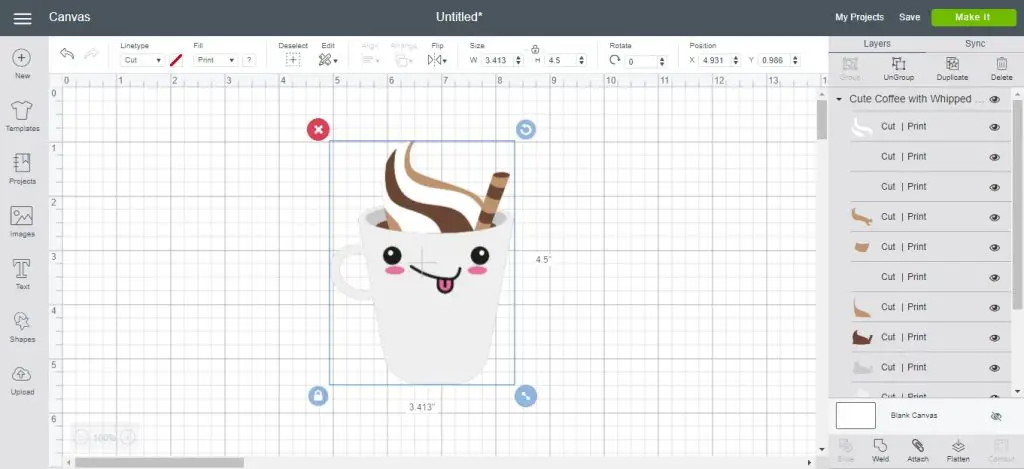Click the linetype color swatch
The width and height of the screenshot is (1024, 469).
176,60
